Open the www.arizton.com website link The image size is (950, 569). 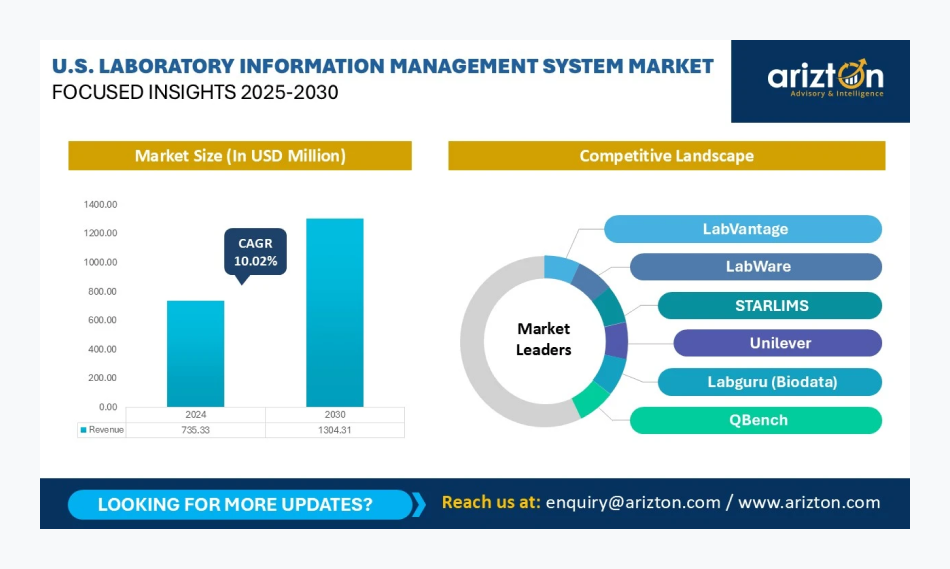tap(809, 503)
